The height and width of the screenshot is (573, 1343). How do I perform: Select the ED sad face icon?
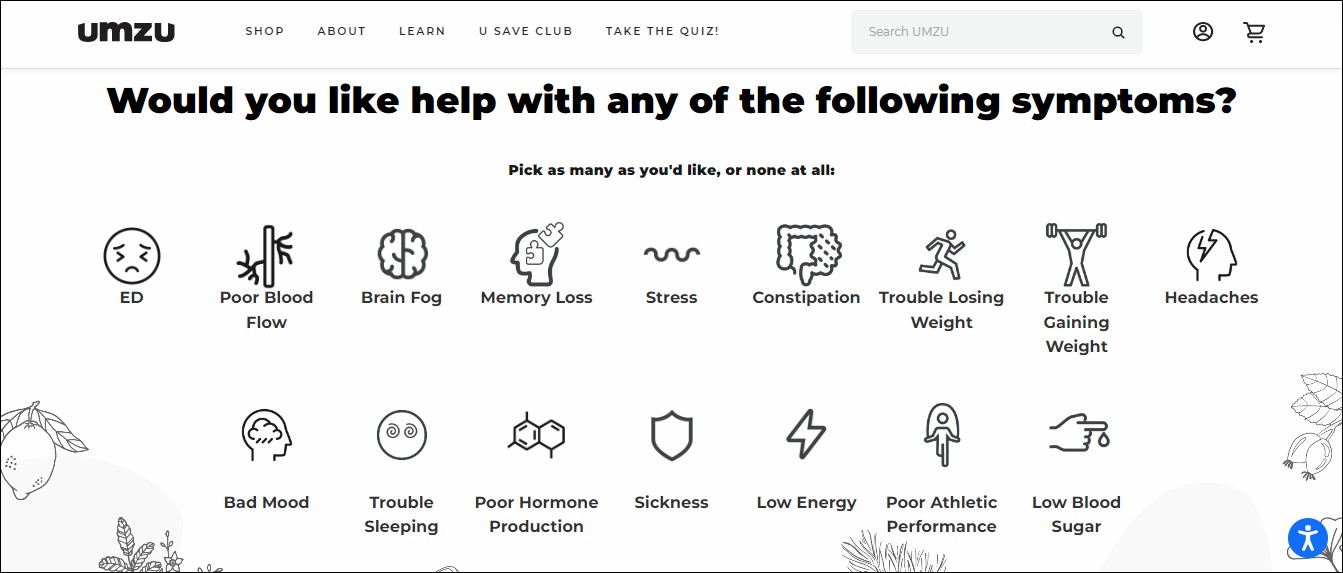(132, 254)
